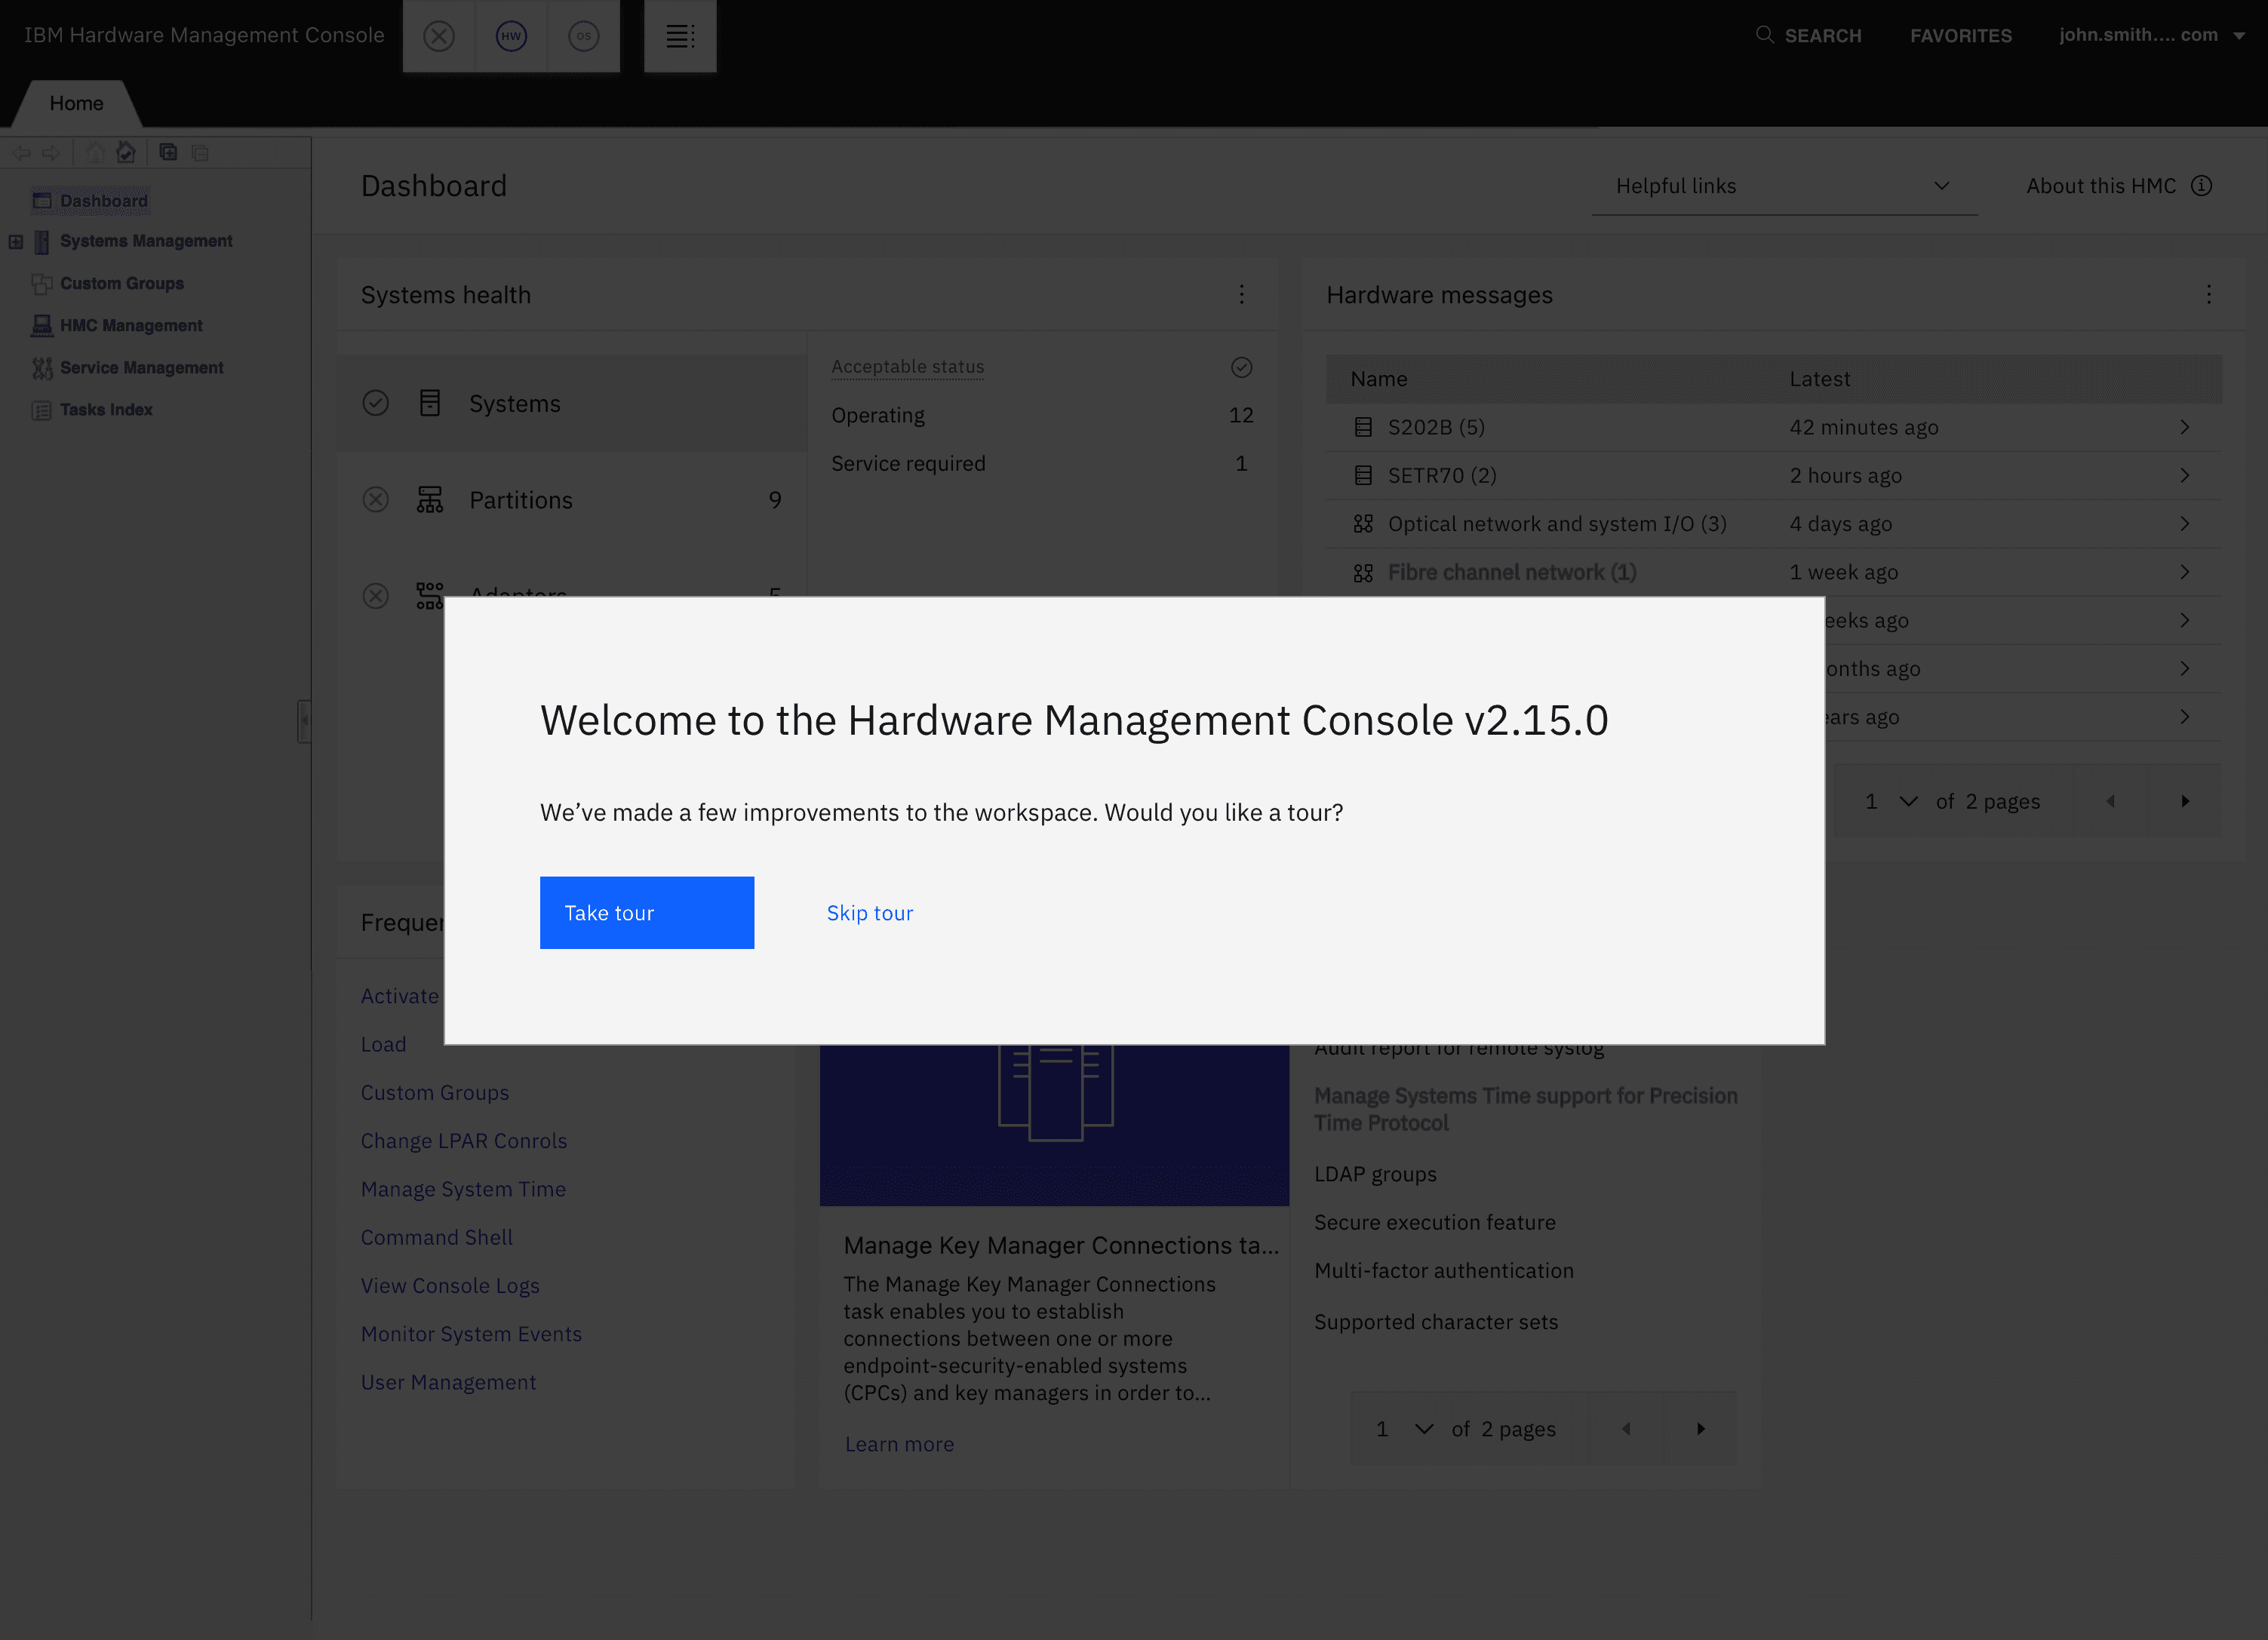
Task: Open the Change LPAR Conrols link
Action: coord(463,1140)
